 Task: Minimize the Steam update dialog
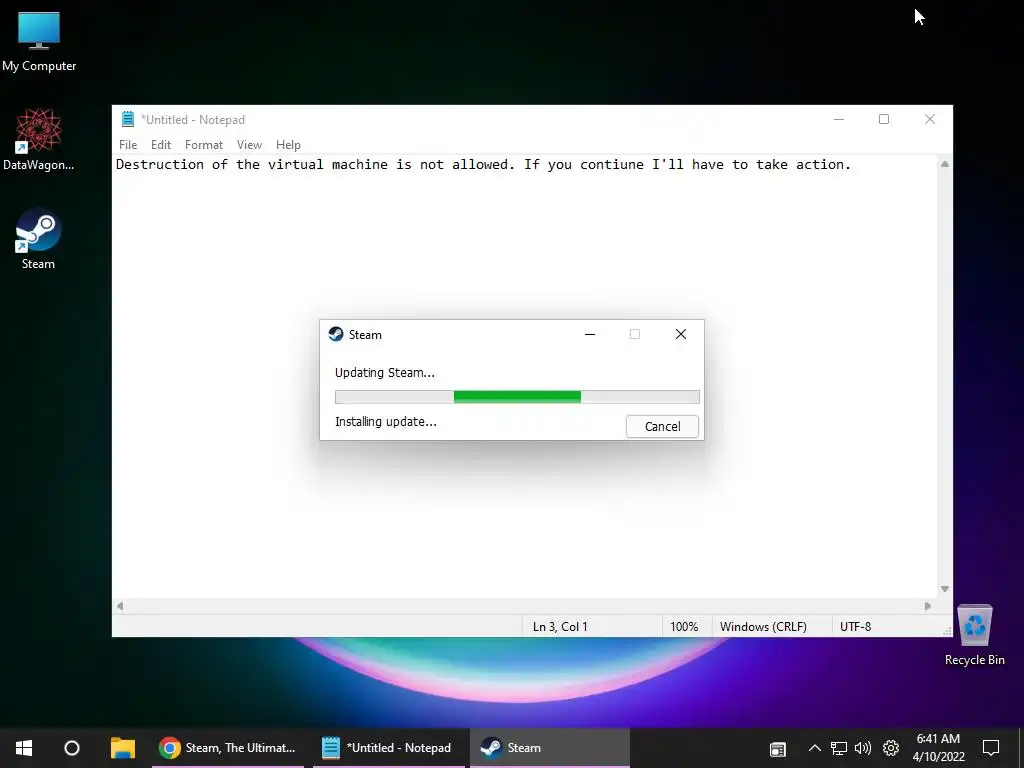[x=590, y=334]
